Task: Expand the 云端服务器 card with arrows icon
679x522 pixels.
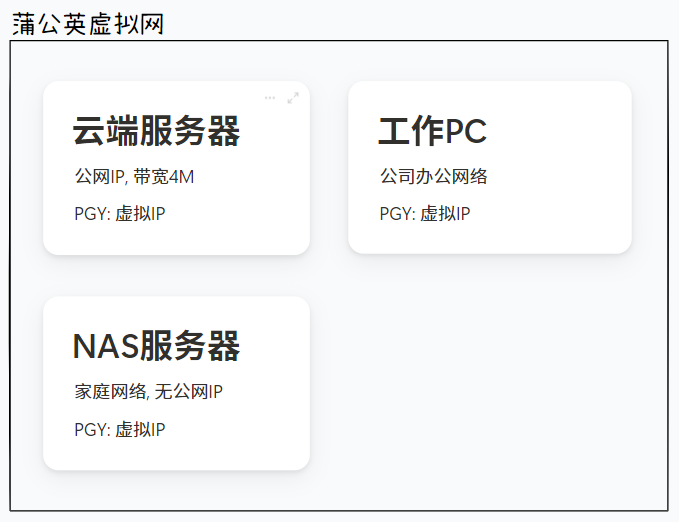Action: (293, 98)
